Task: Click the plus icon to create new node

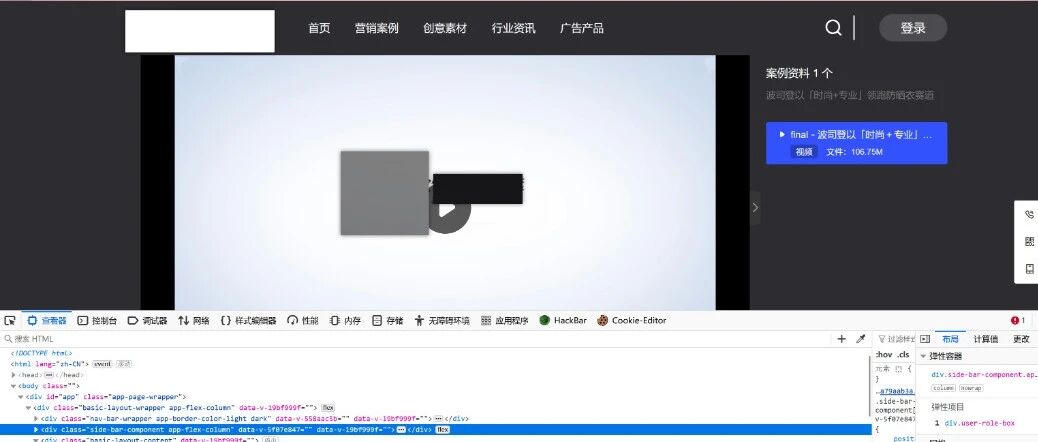Action: point(841,339)
